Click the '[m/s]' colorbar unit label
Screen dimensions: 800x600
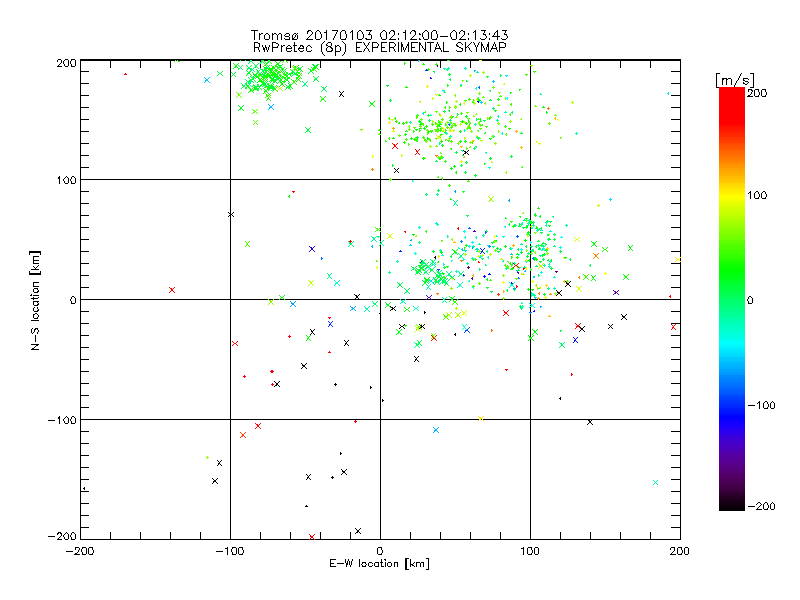pyautogui.click(x=735, y=80)
